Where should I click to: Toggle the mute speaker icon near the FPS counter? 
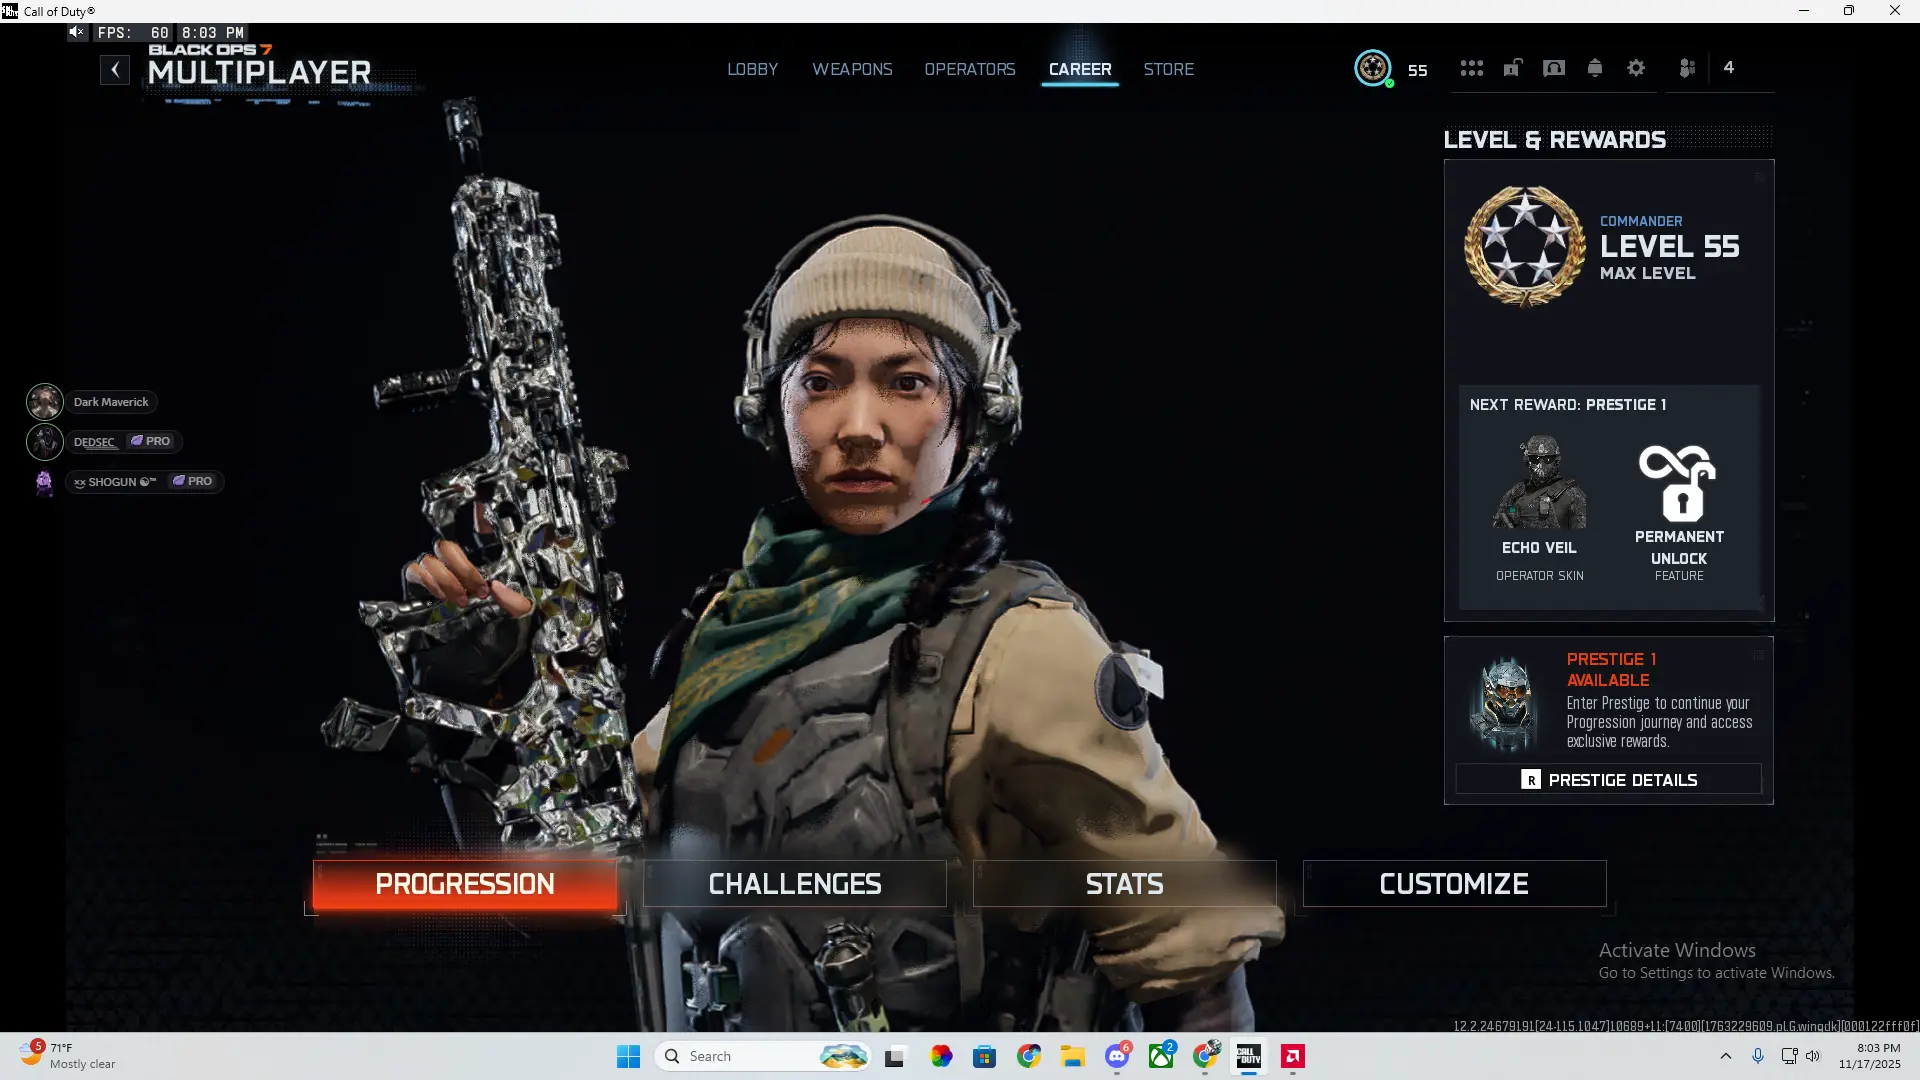tap(77, 31)
